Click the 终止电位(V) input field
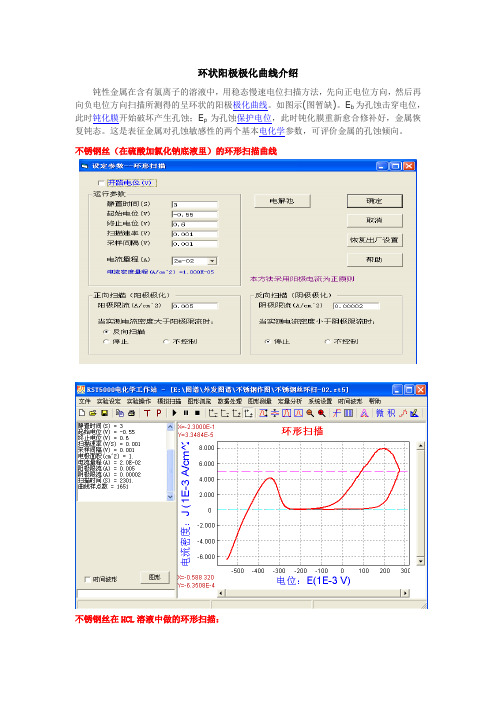 click(195, 224)
